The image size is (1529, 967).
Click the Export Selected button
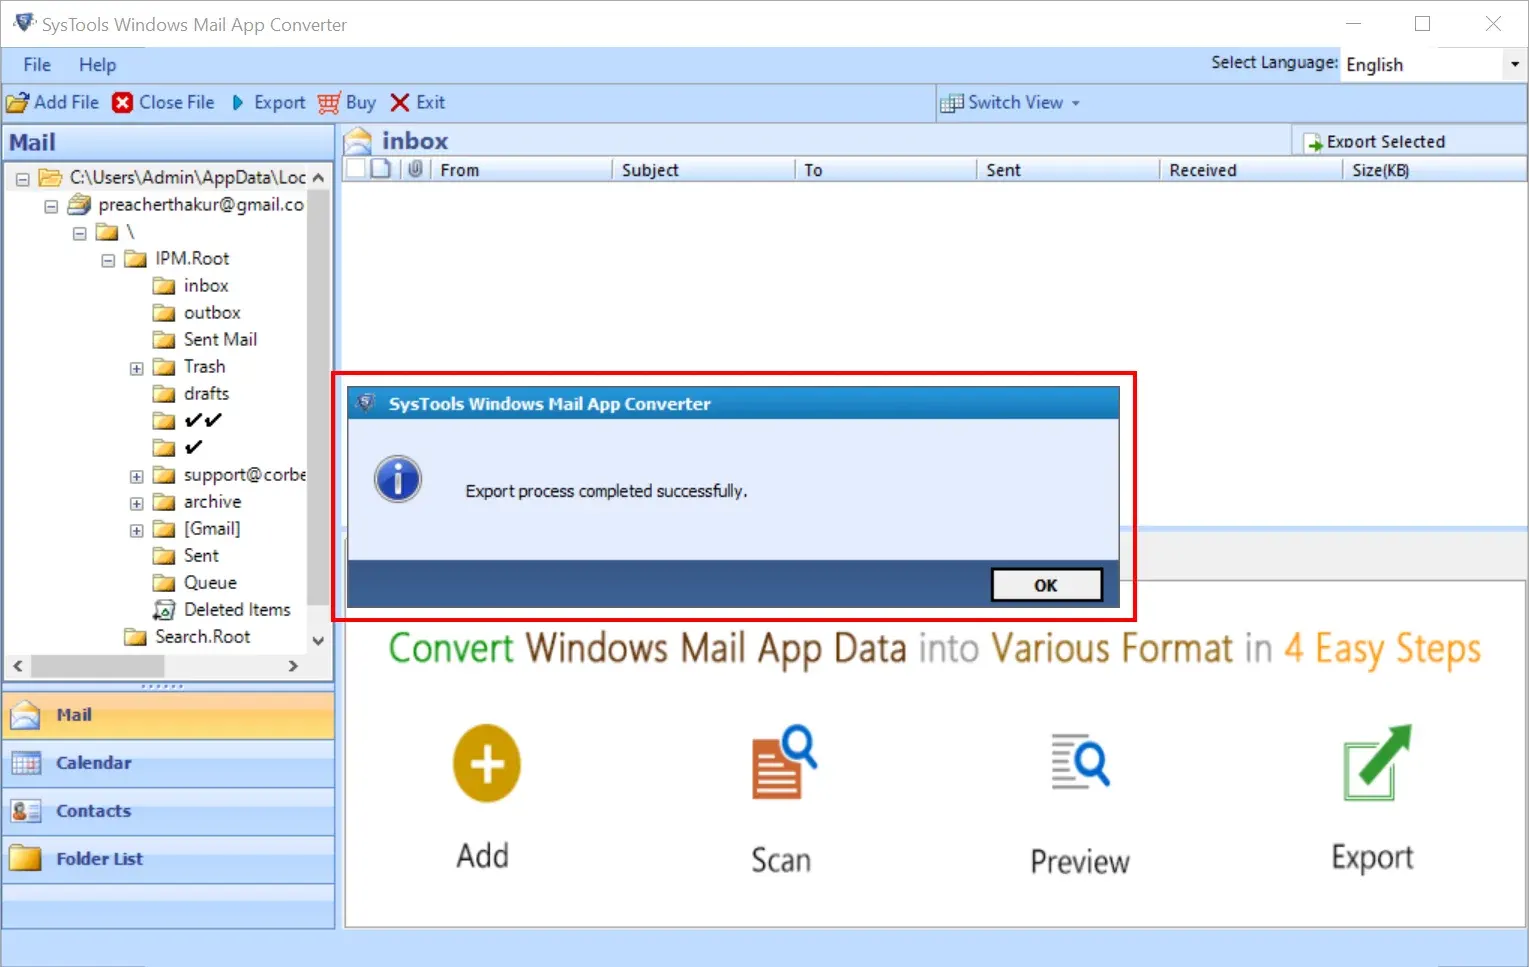point(1375,142)
